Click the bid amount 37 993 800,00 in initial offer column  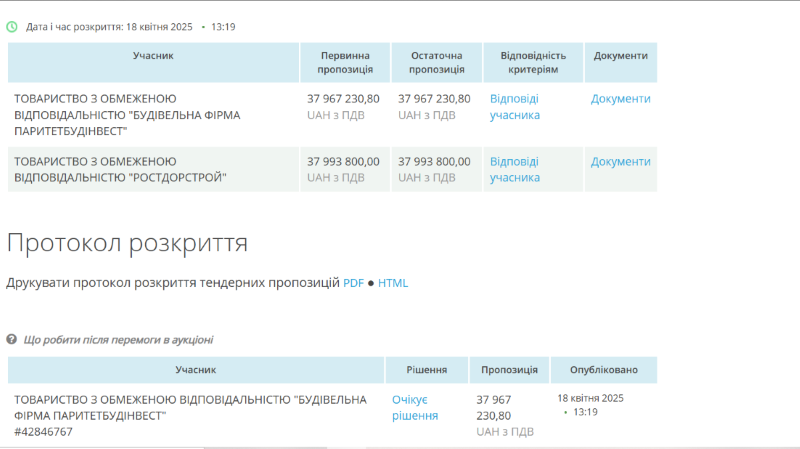click(343, 161)
